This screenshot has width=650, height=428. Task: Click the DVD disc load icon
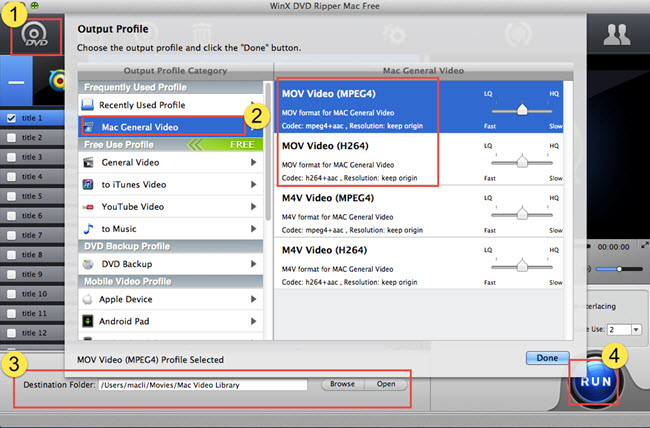34,35
